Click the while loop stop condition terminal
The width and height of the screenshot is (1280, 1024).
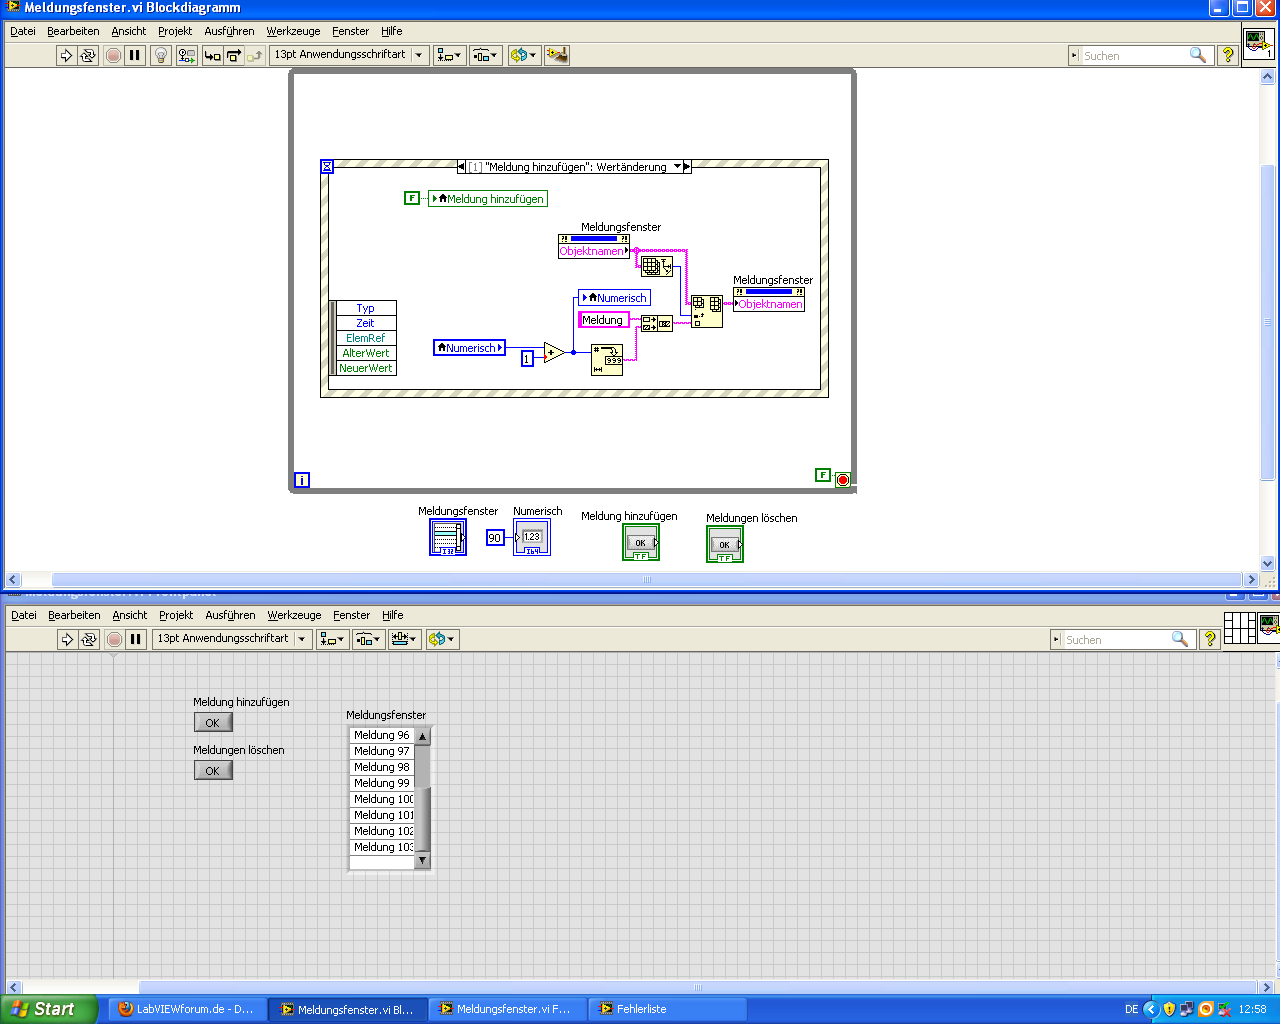coord(843,479)
